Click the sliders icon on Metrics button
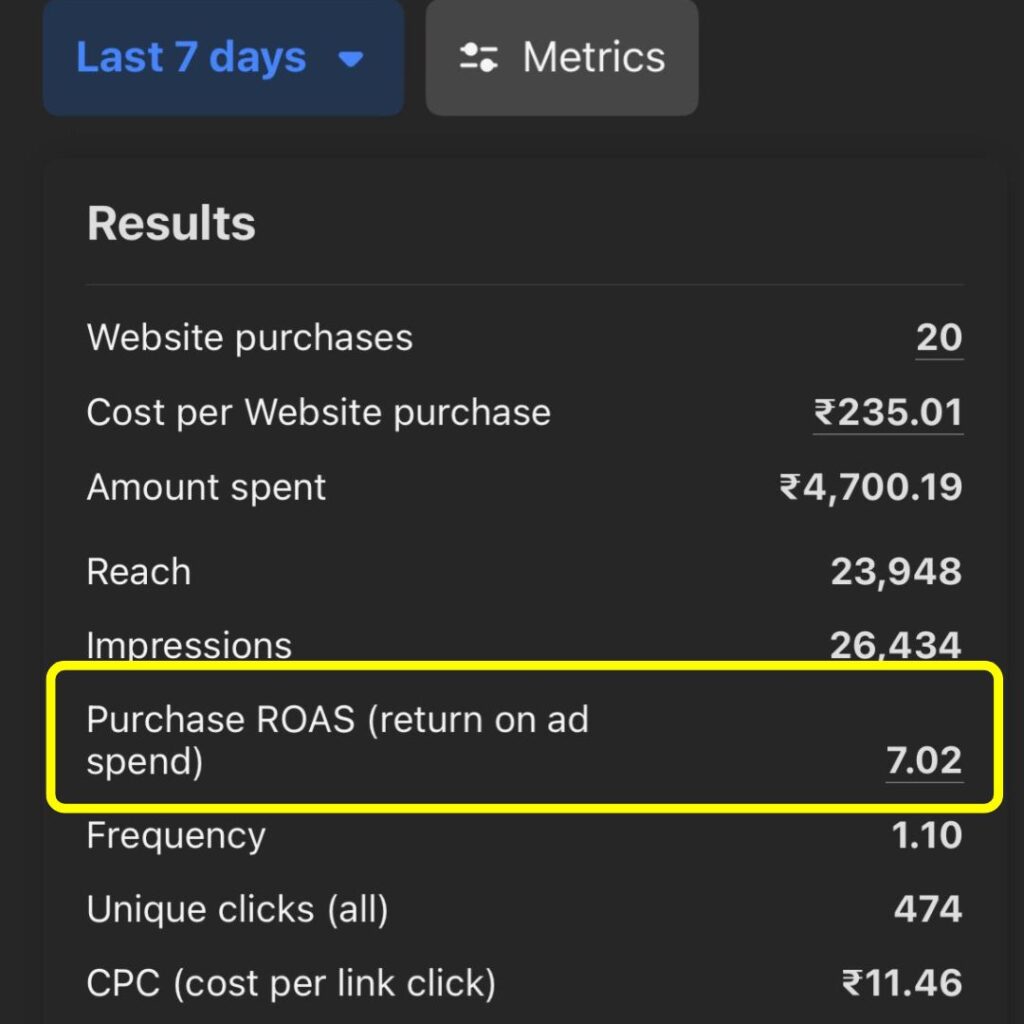This screenshot has width=1024, height=1024. click(478, 58)
